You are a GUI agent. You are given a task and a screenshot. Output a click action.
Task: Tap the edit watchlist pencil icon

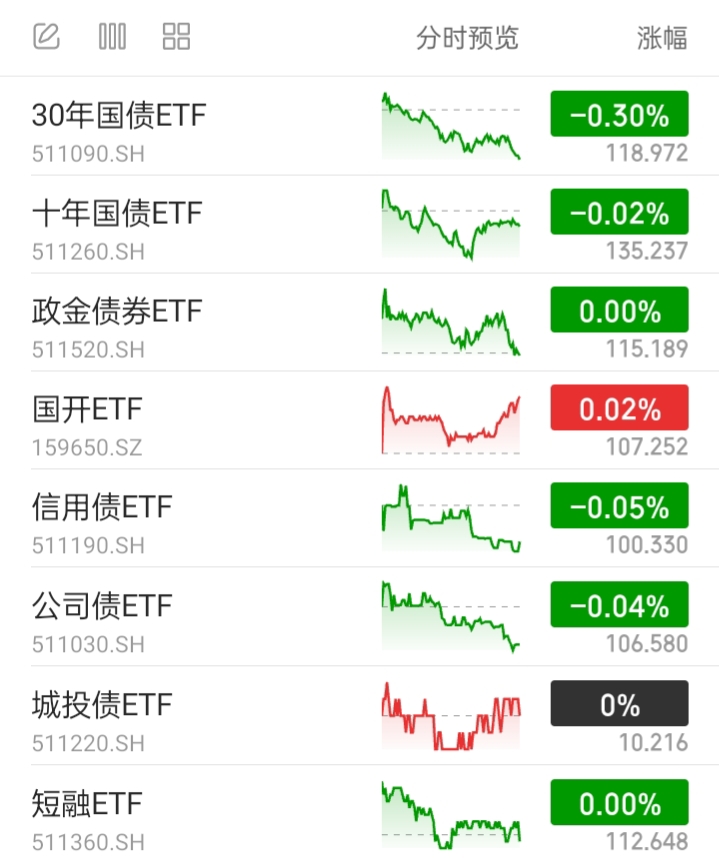pyautogui.click(x=47, y=37)
